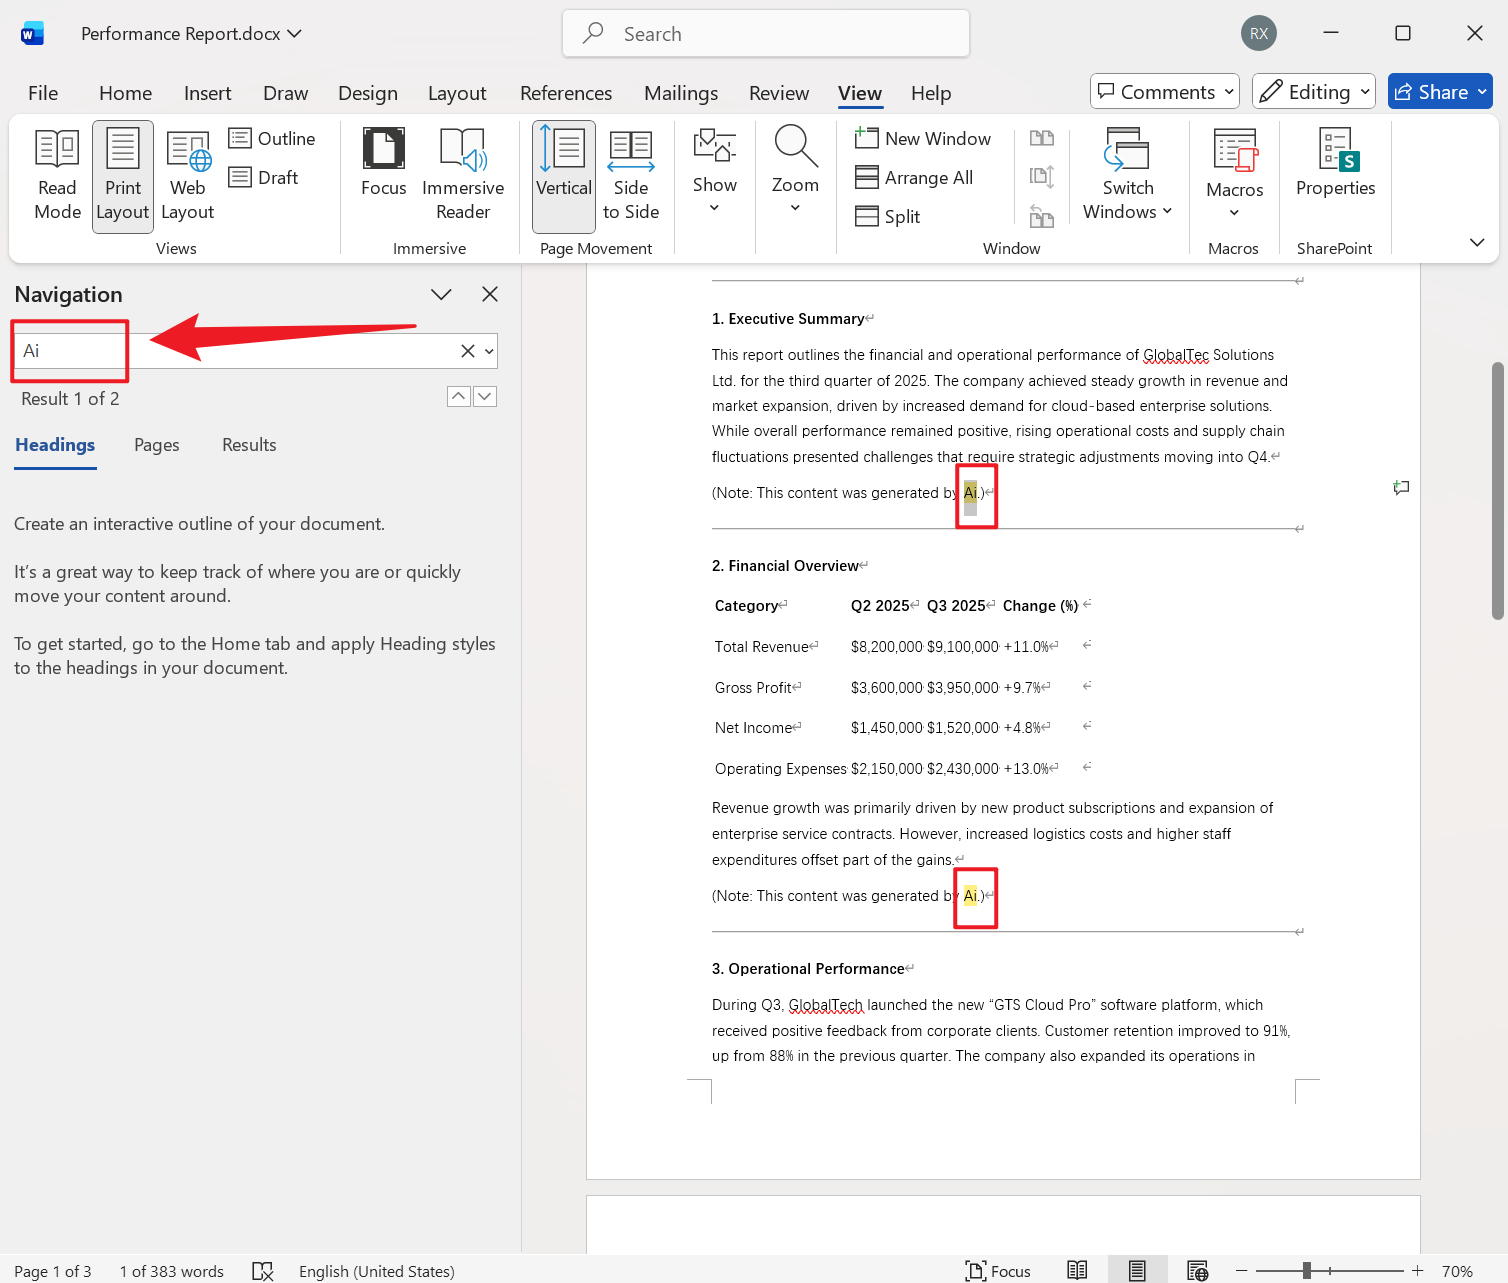The width and height of the screenshot is (1508, 1283).
Task: Click the 'Total Revenue' table cell
Action: click(762, 647)
